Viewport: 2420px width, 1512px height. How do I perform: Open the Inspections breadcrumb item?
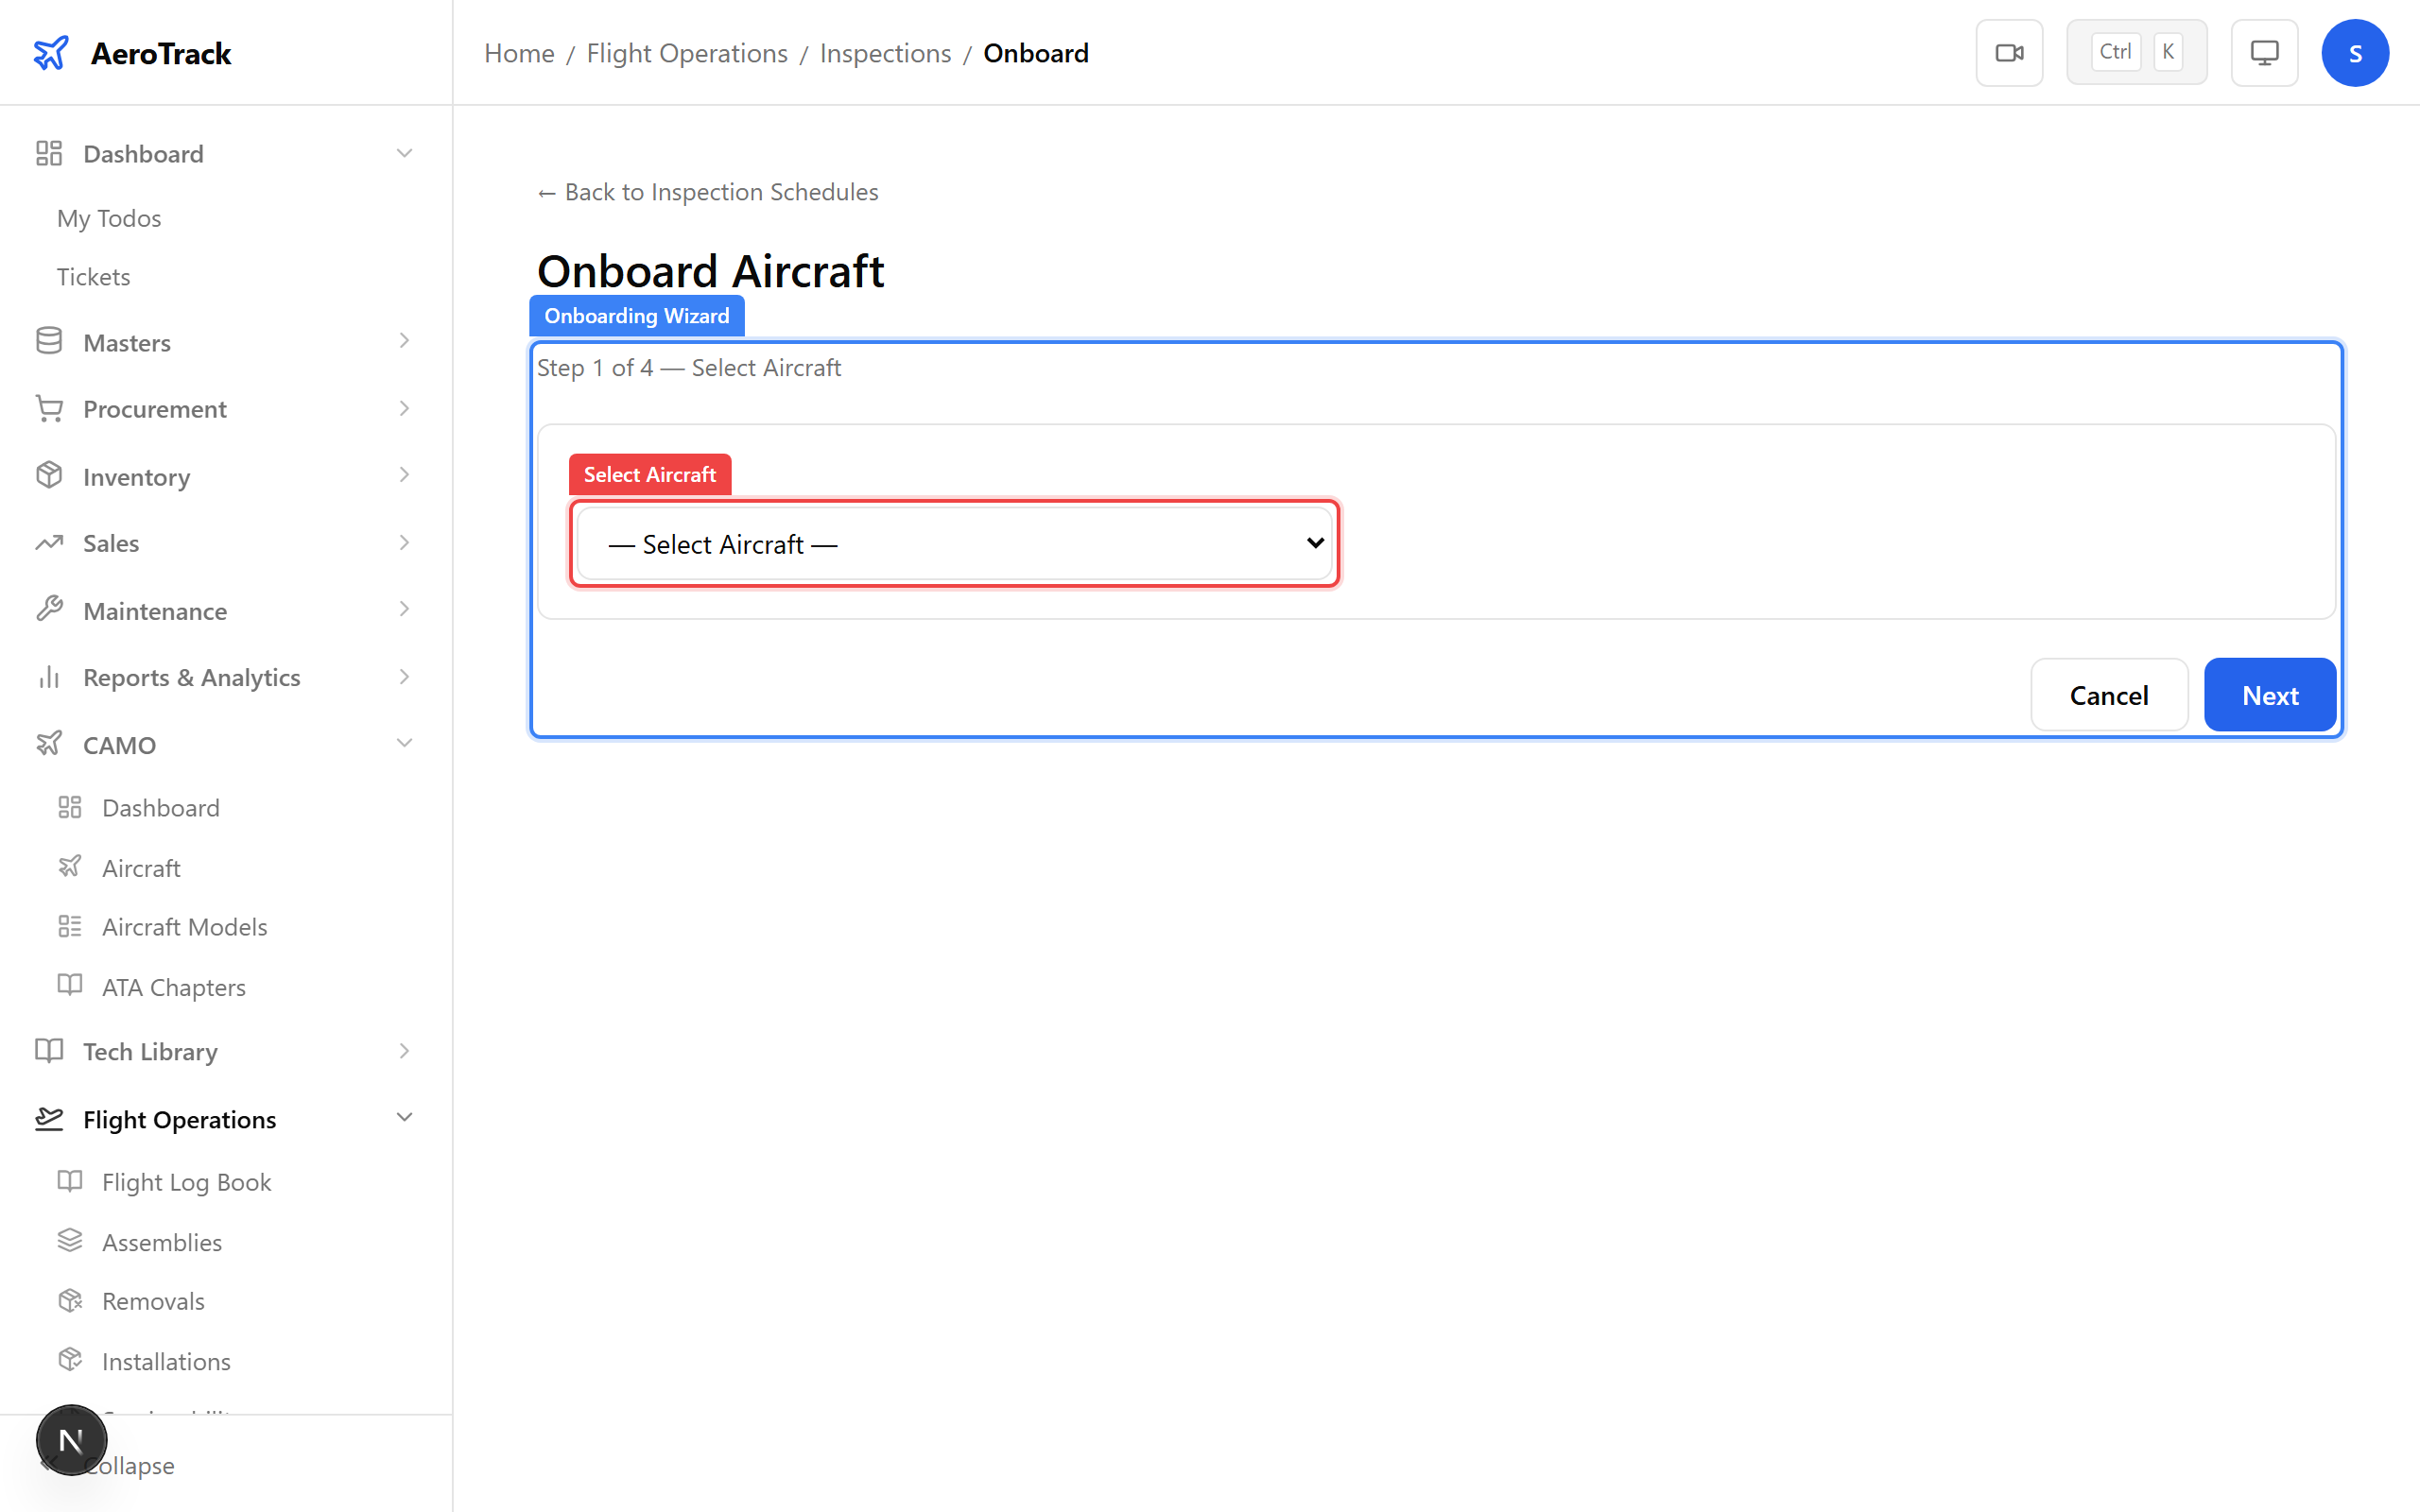point(884,52)
